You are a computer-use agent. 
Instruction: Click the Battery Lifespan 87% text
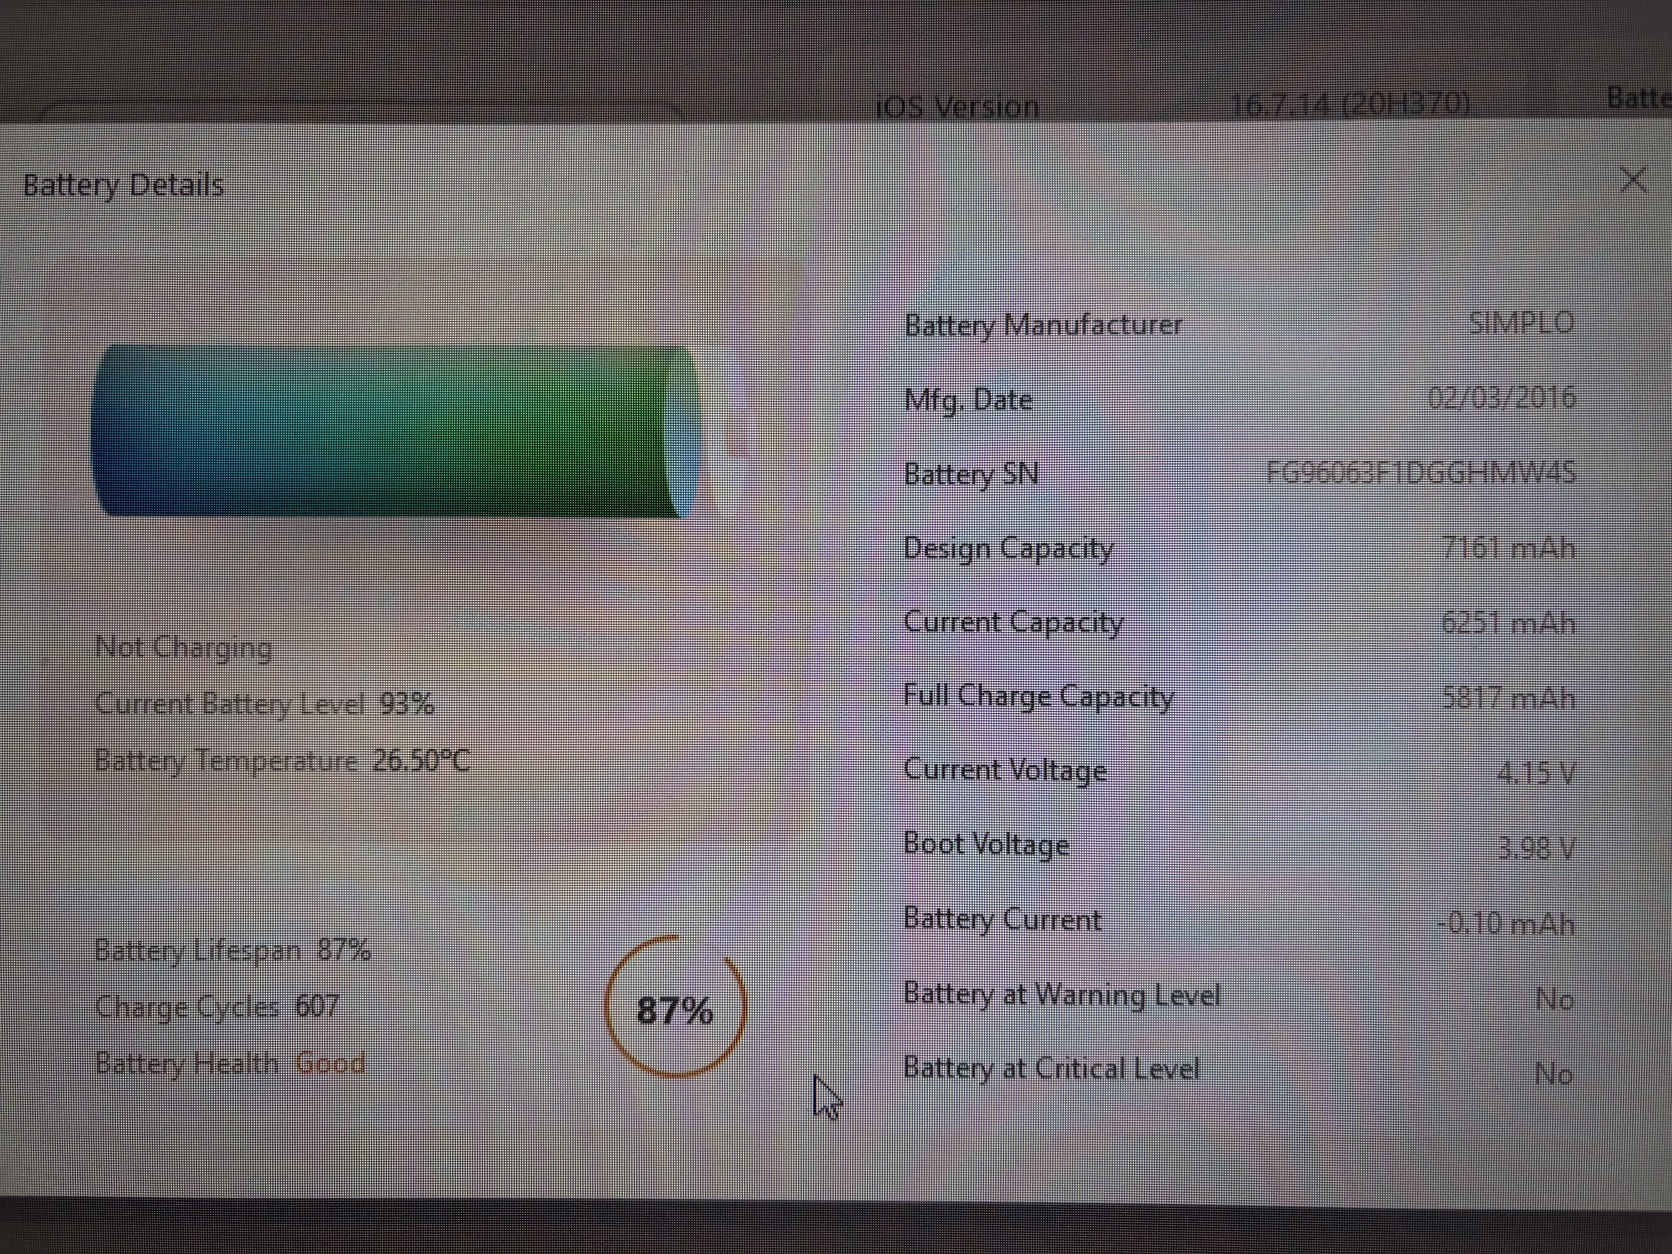point(232,950)
